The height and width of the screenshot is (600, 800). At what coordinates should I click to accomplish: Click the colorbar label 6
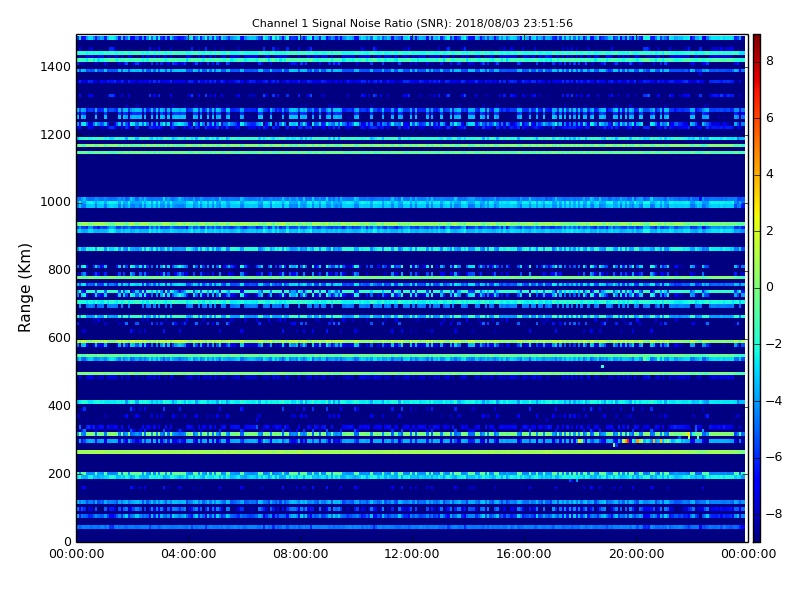770,118
